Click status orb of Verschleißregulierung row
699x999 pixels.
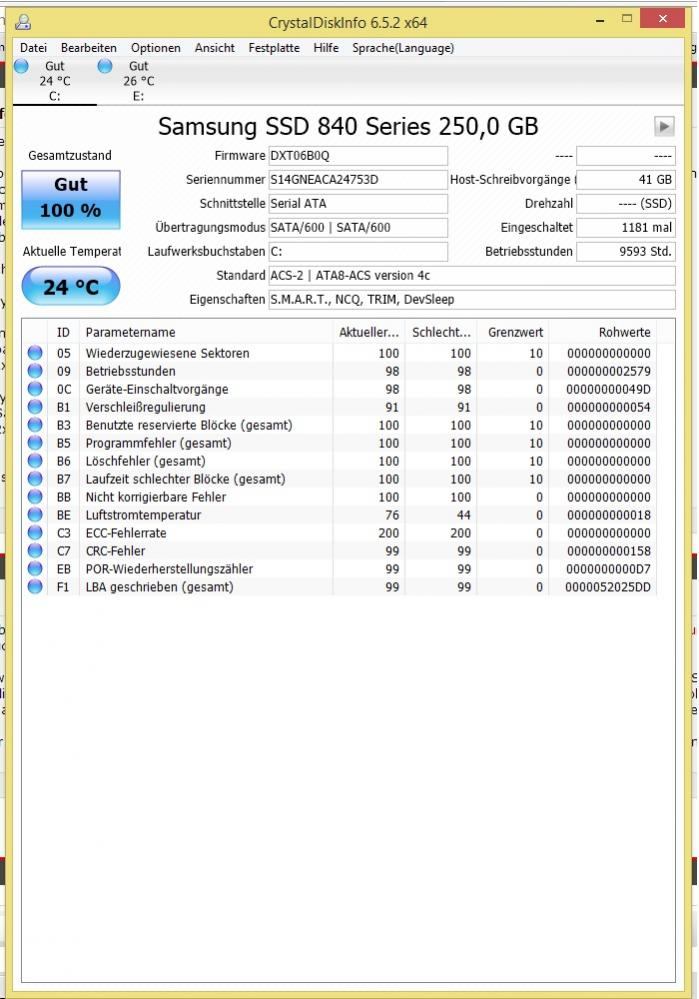[x=35, y=407]
